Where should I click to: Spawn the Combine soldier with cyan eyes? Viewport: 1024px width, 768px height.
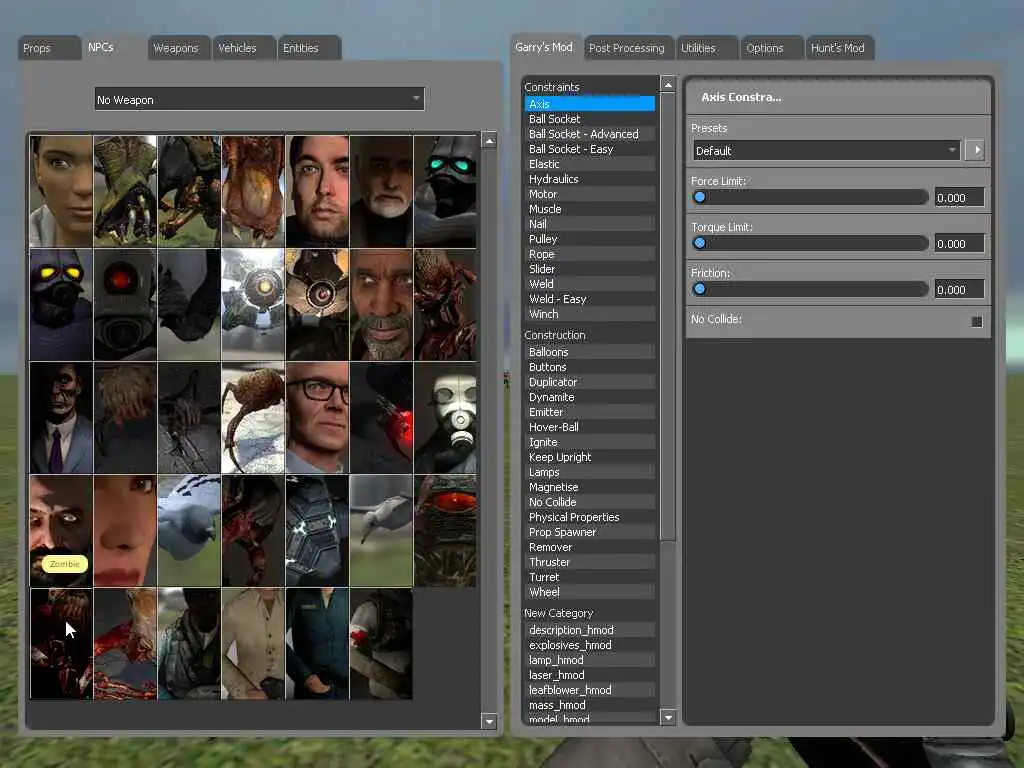click(x=445, y=191)
